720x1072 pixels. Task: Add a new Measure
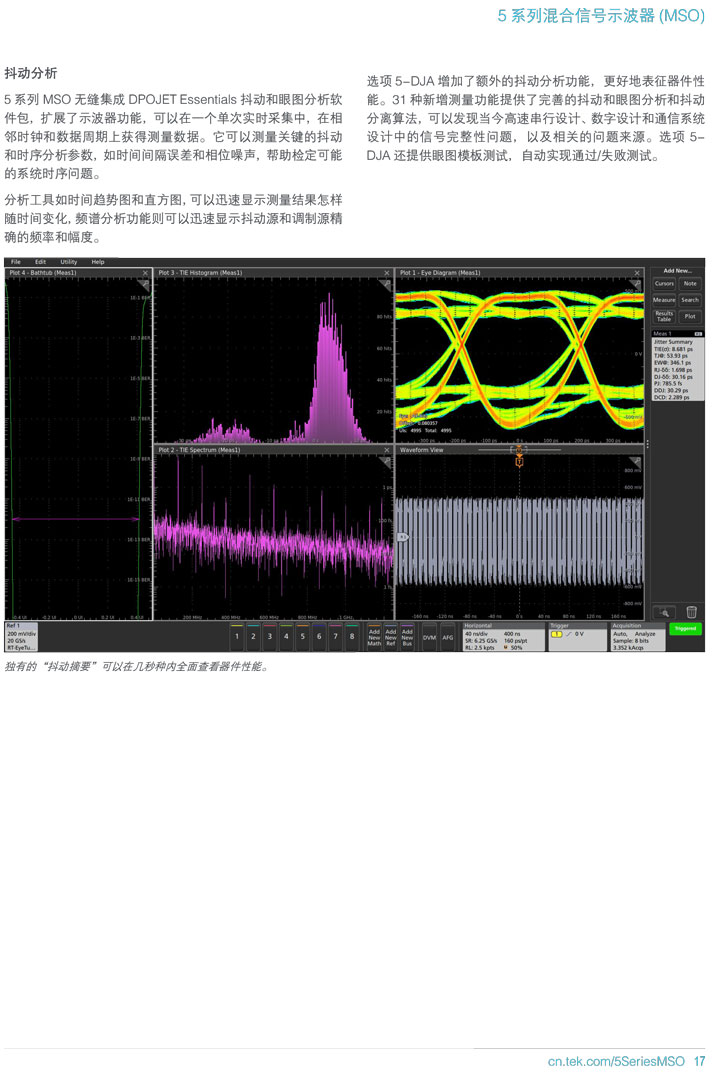[x=664, y=300]
